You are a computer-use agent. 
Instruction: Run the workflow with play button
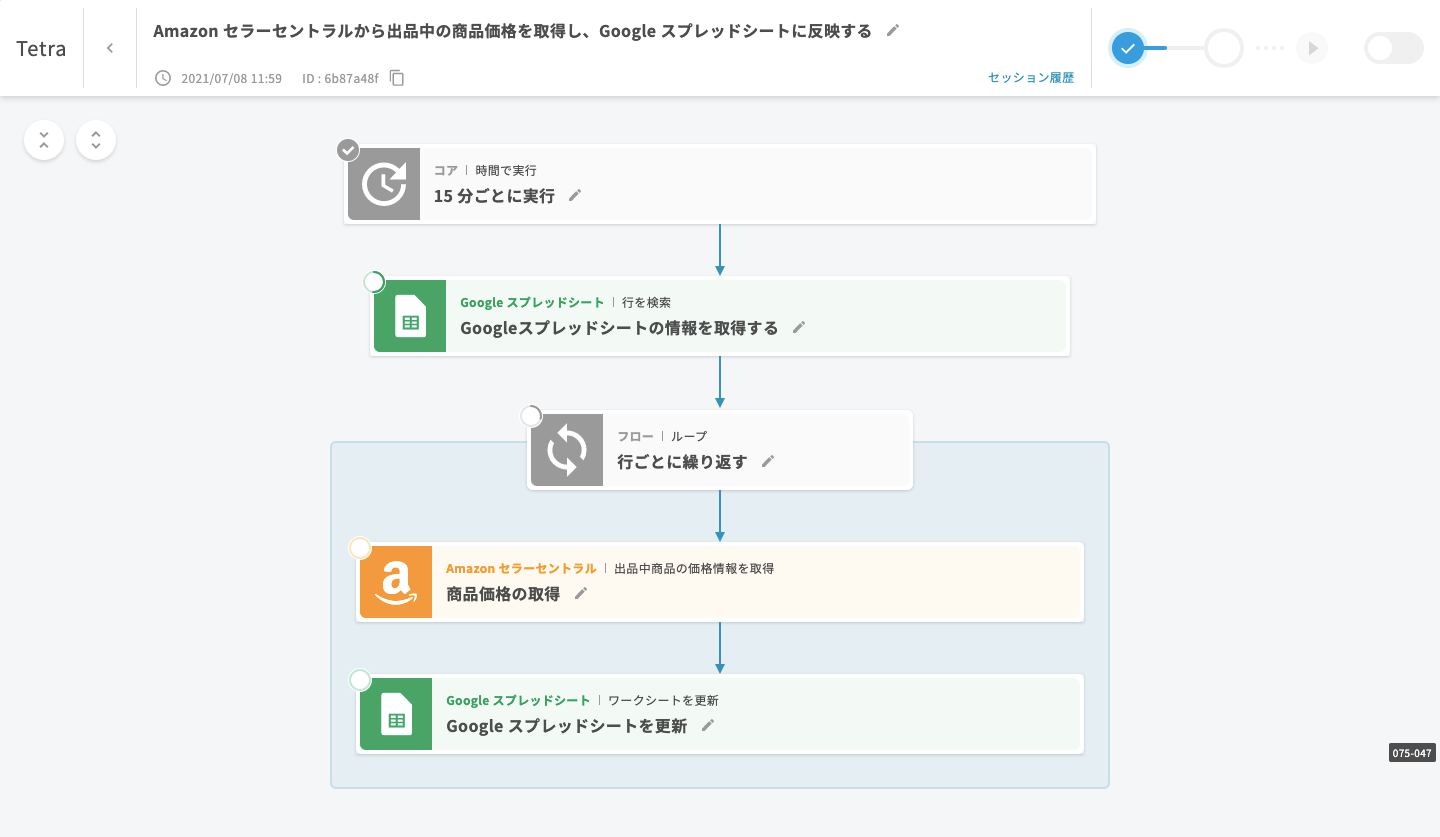click(x=1312, y=48)
